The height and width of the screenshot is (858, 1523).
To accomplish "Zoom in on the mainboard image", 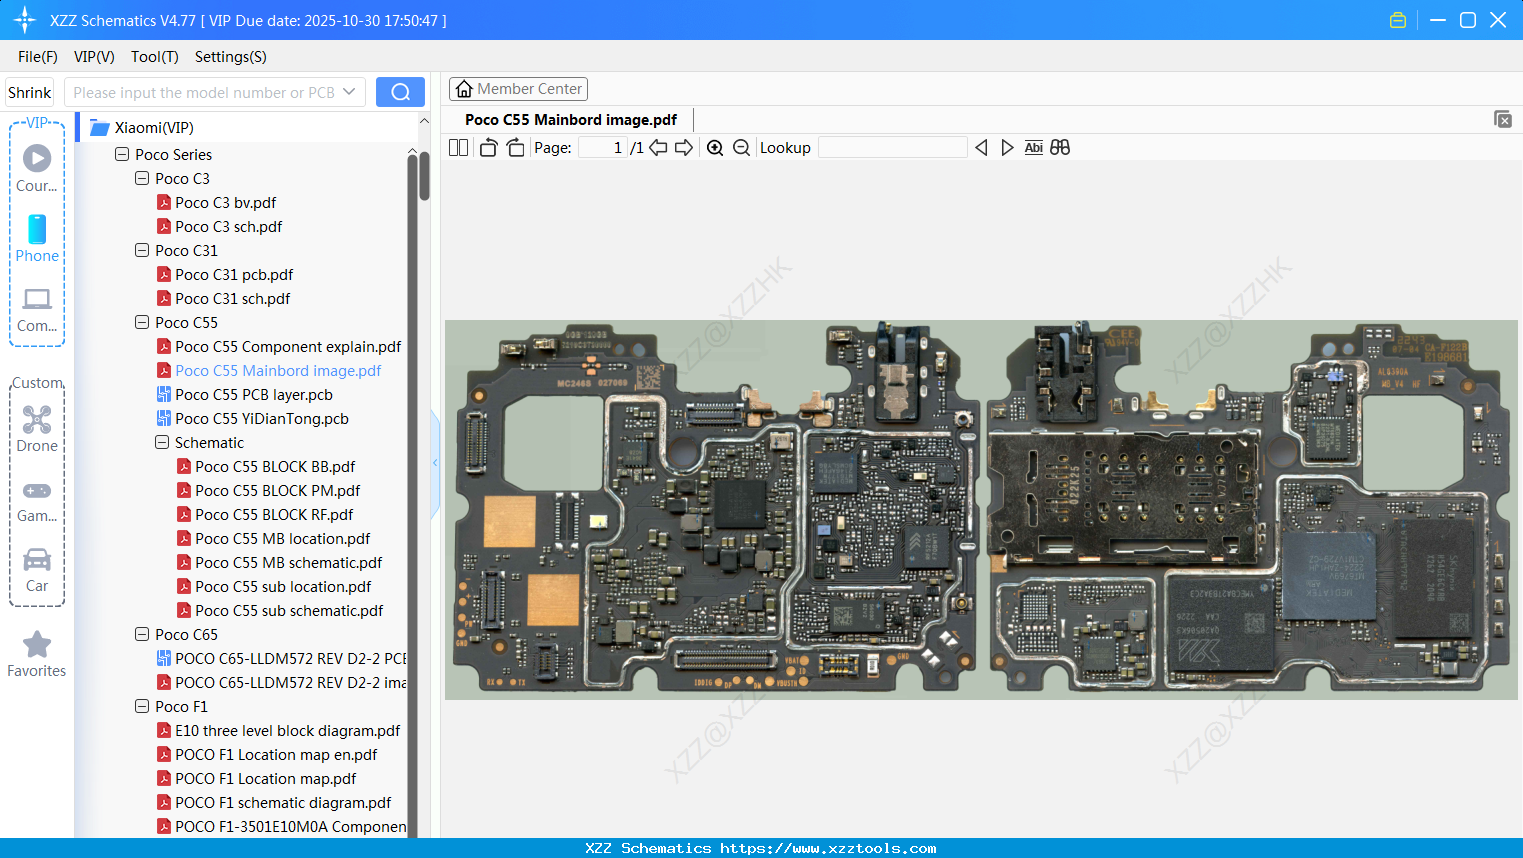I will tap(715, 147).
